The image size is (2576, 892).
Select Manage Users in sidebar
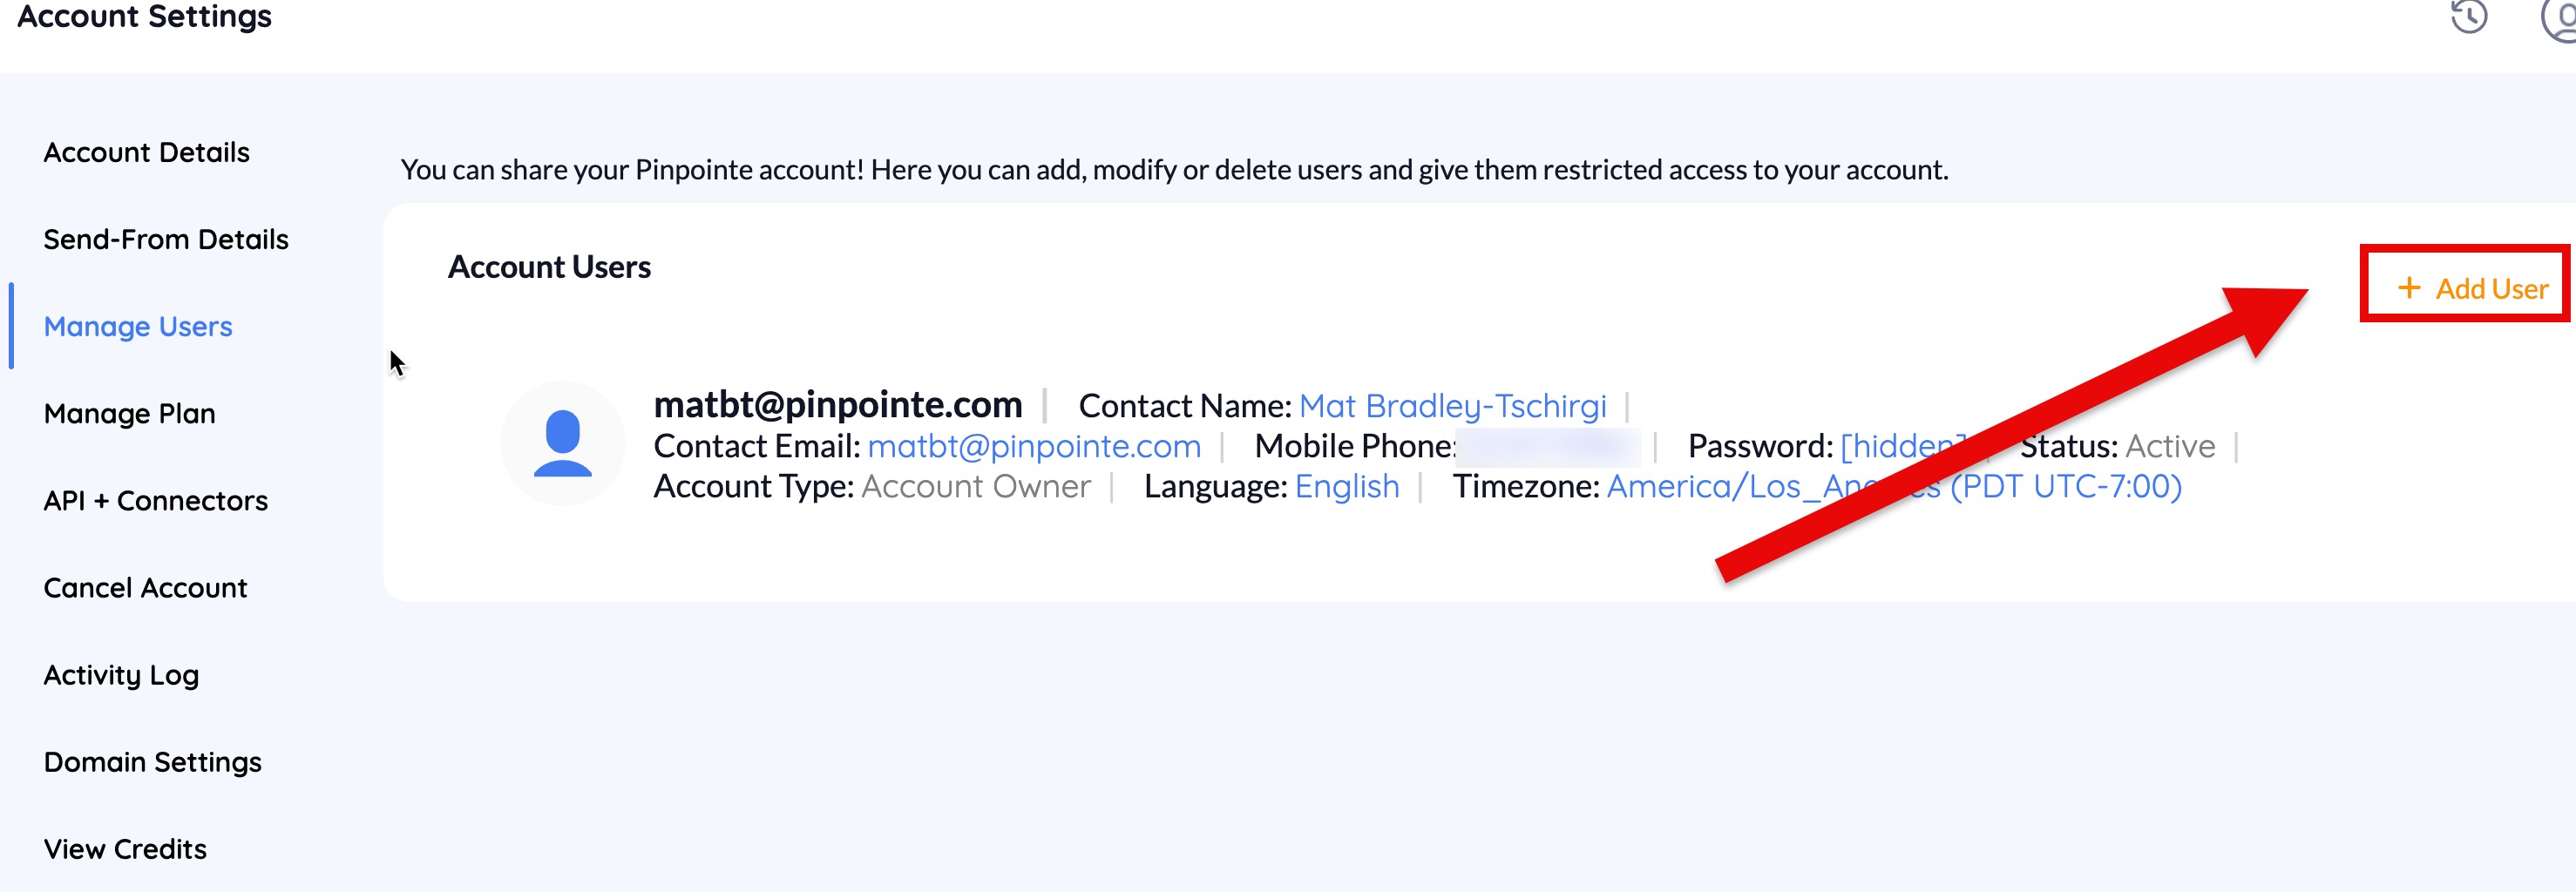(x=138, y=326)
